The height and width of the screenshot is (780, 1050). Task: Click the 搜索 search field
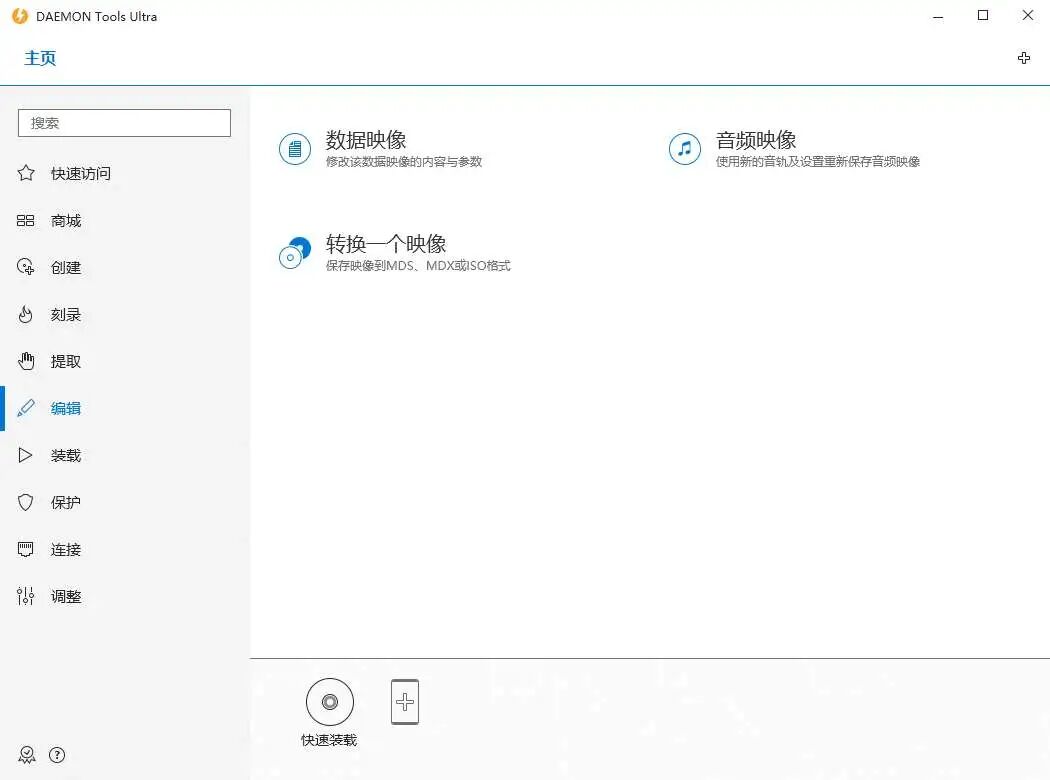125,123
